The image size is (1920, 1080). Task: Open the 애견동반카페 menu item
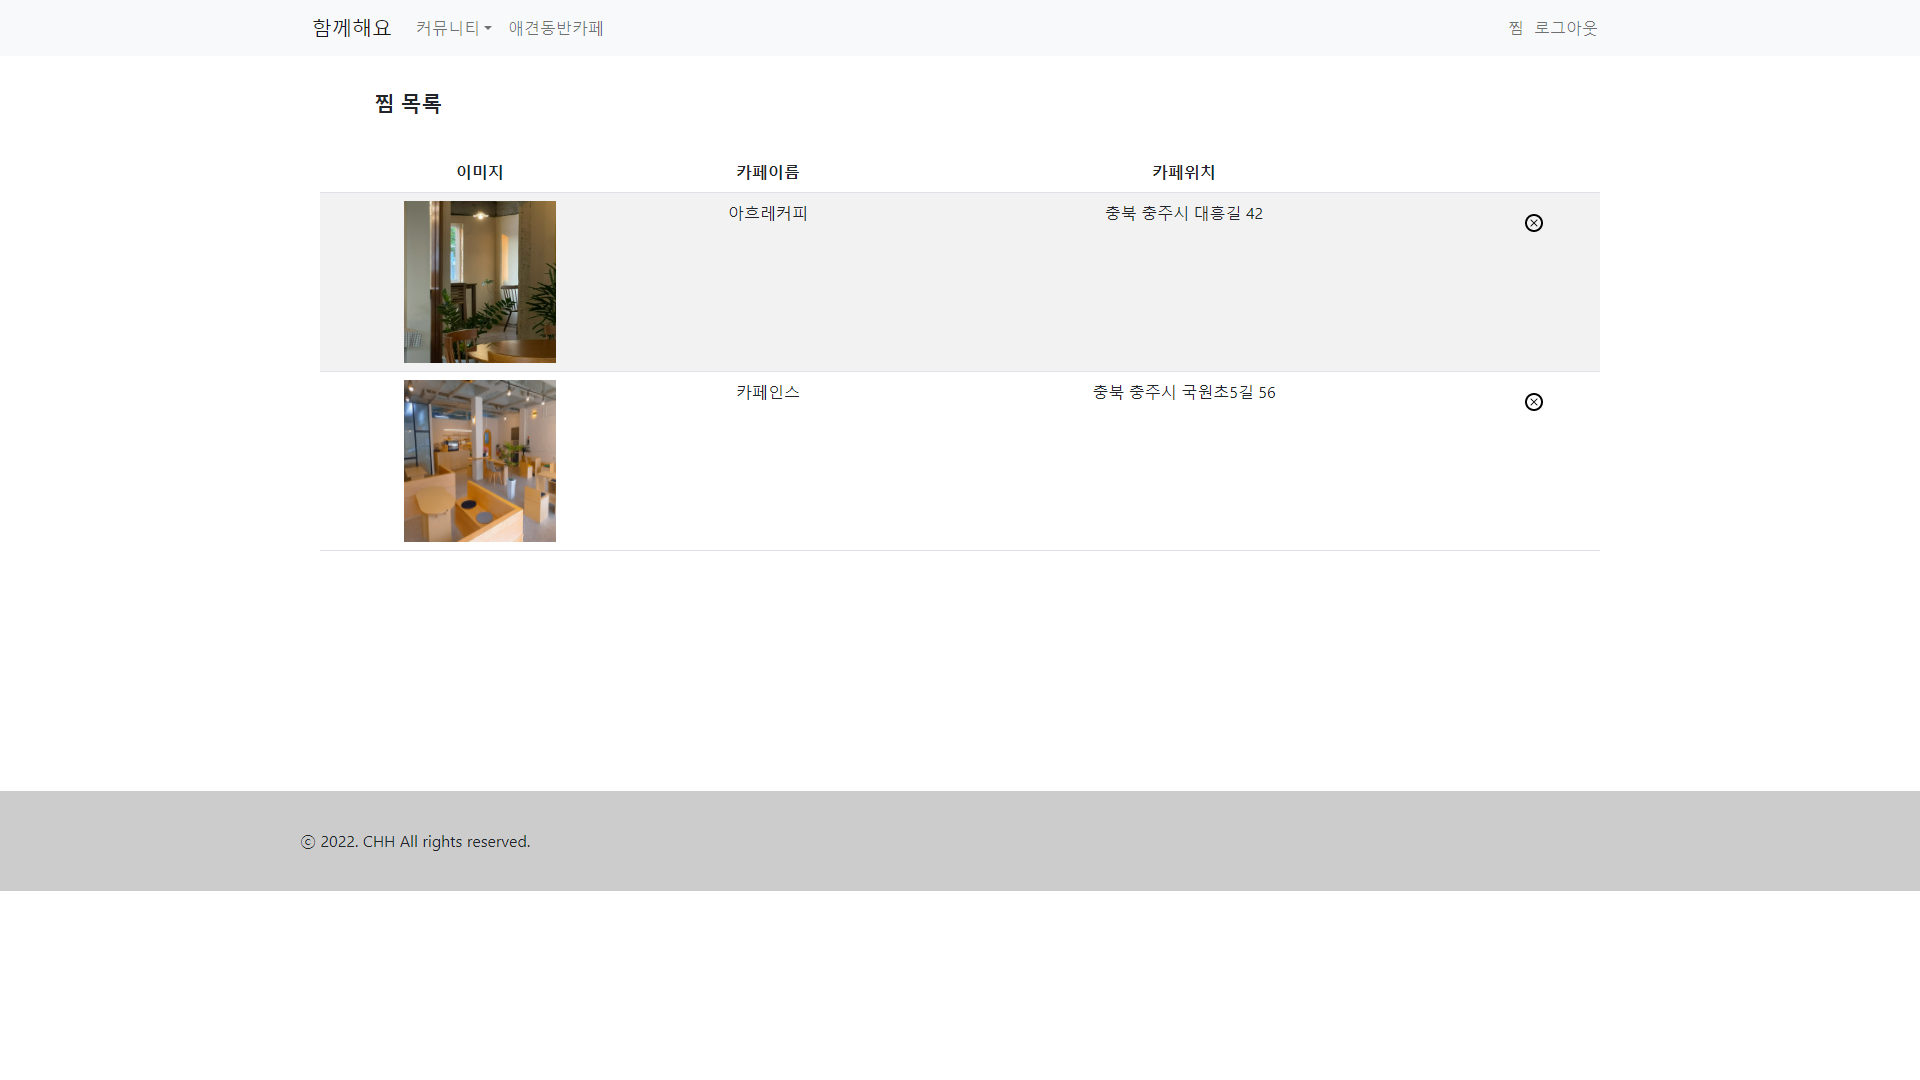[556, 28]
